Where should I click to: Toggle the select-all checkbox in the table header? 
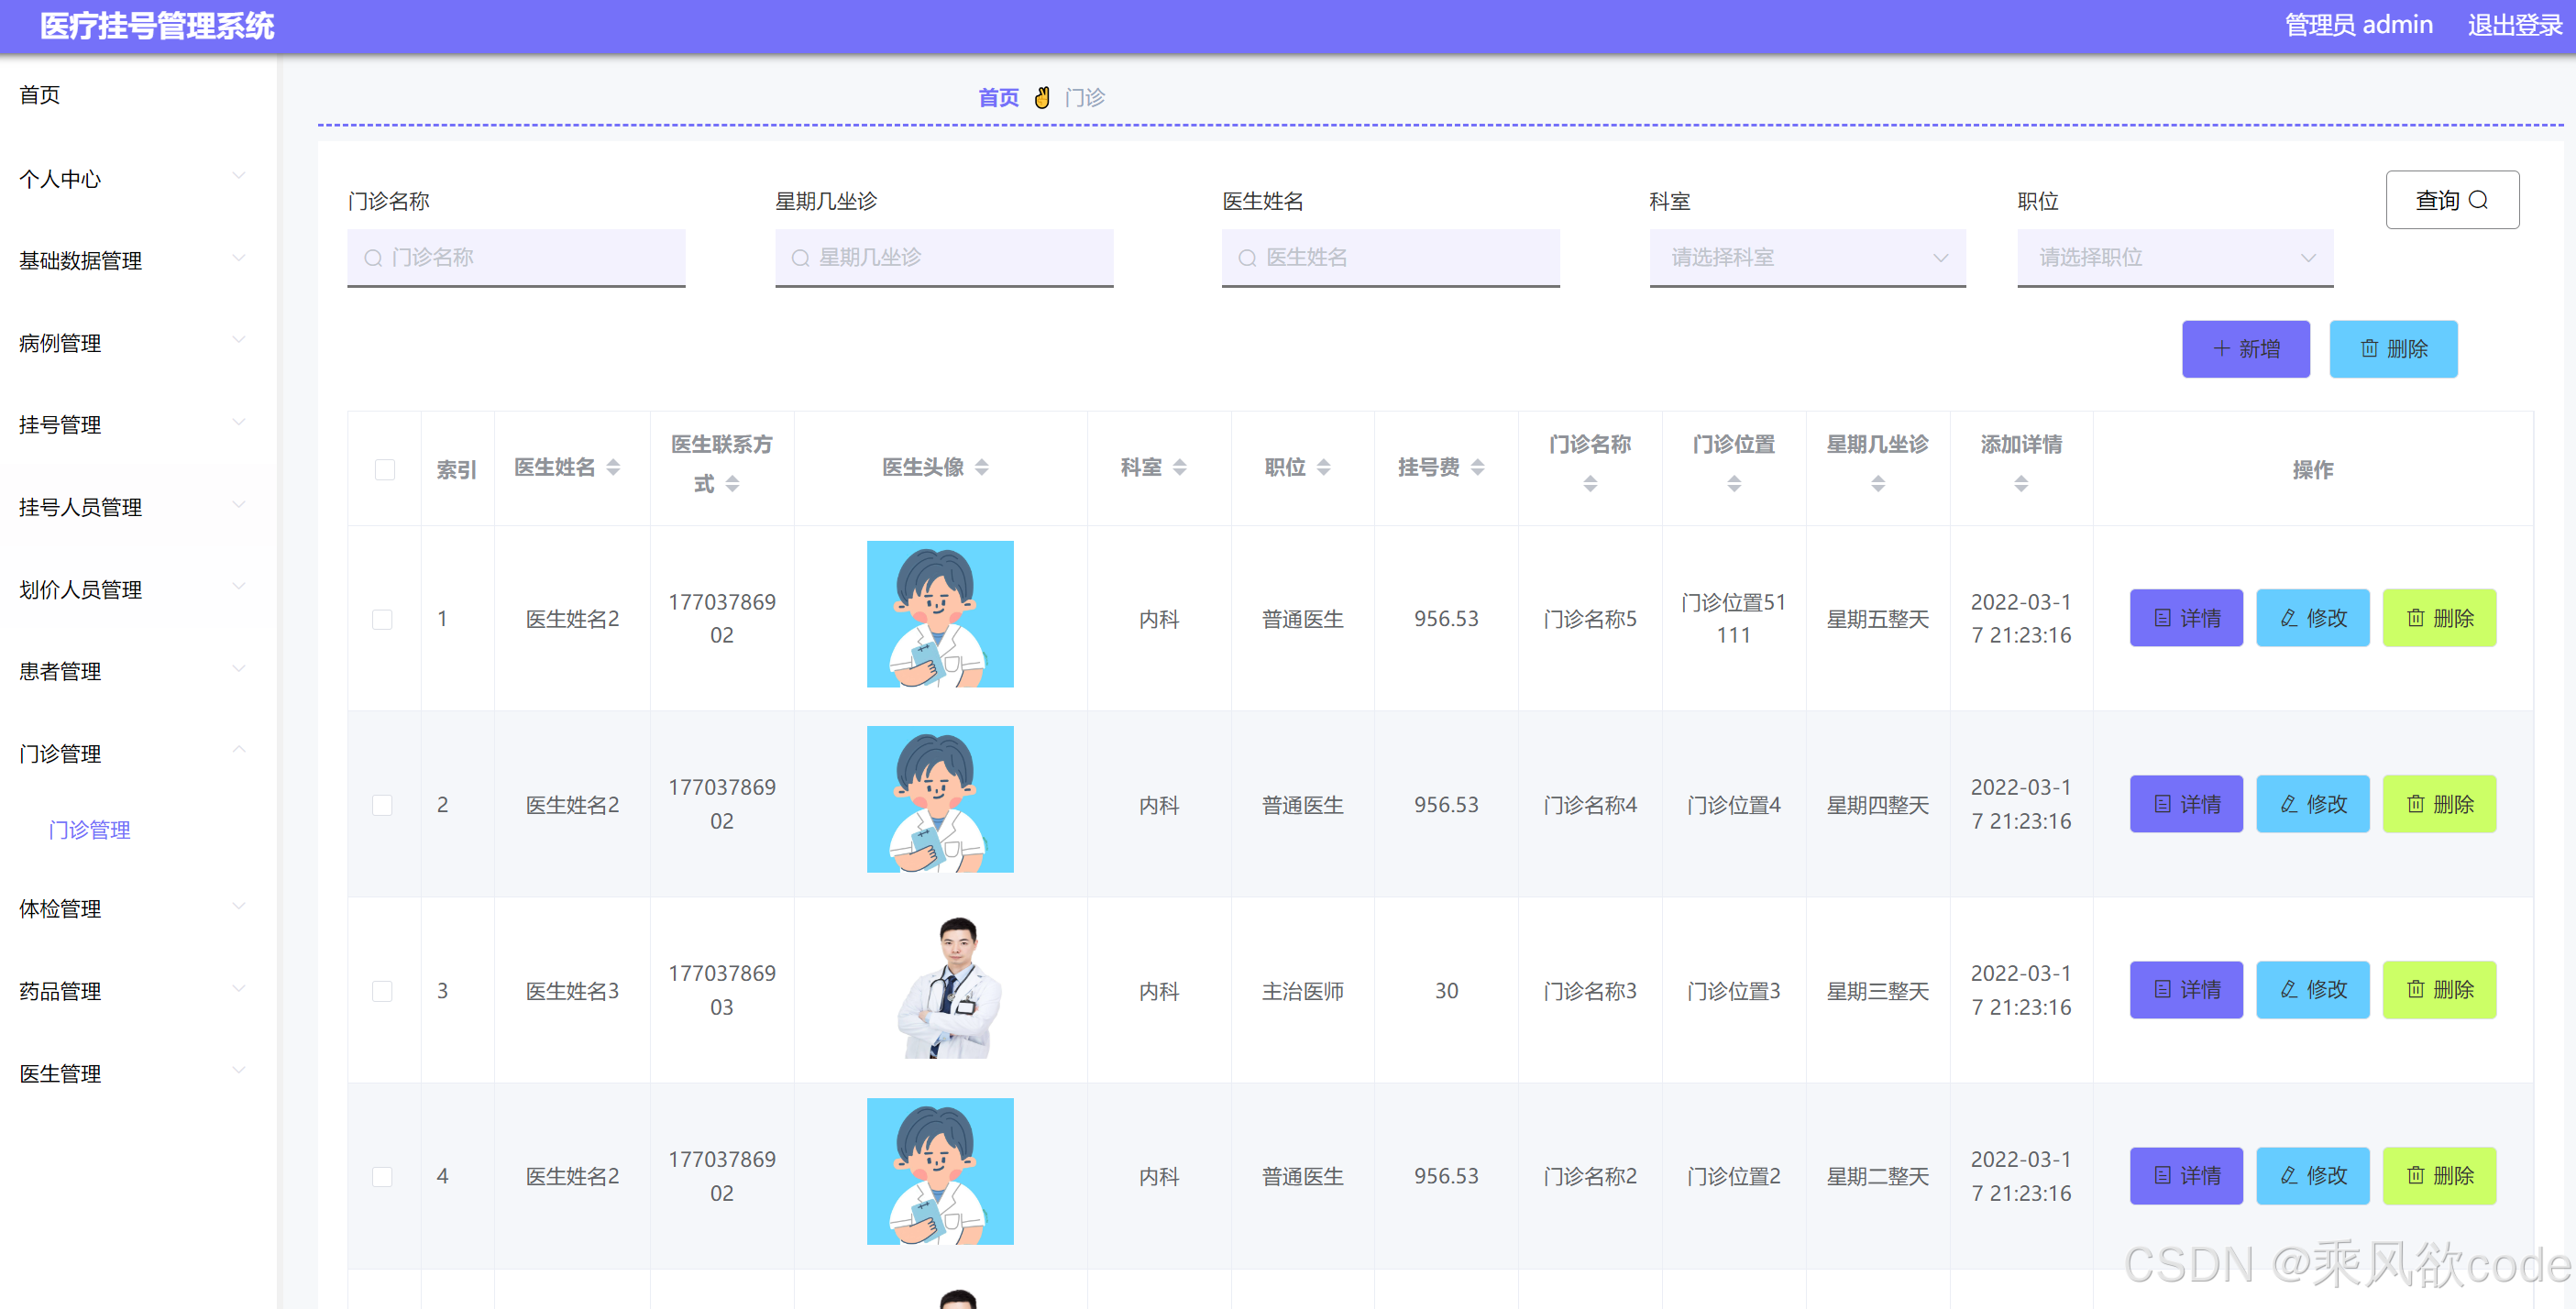click(384, 469)
